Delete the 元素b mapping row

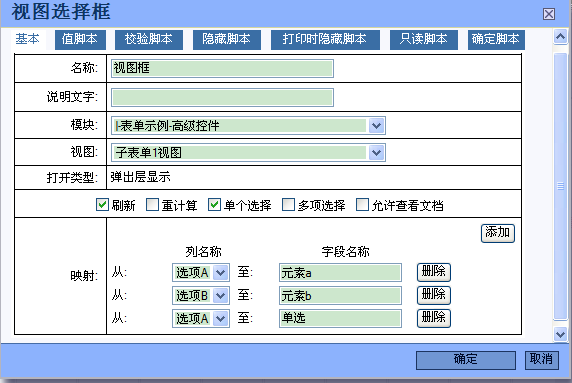tap(434, 295)
